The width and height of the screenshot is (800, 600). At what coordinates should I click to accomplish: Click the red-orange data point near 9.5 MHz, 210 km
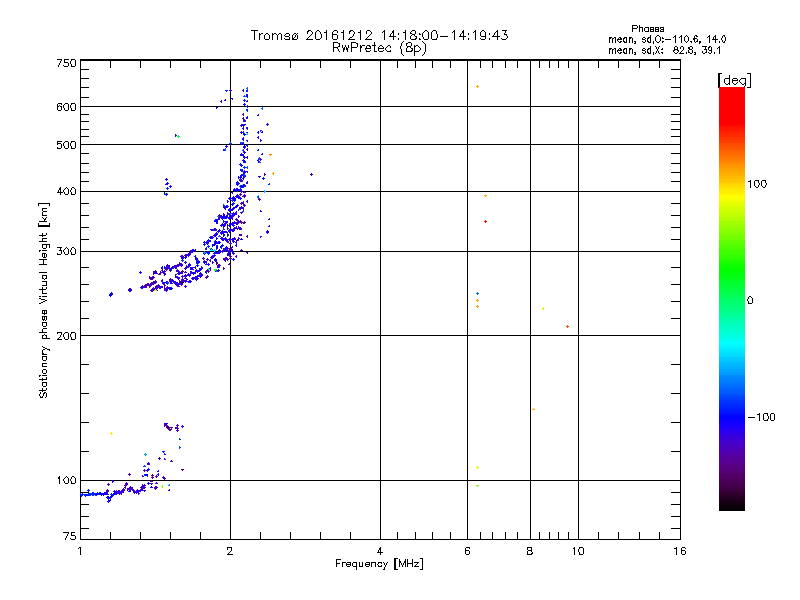(567, 327)
